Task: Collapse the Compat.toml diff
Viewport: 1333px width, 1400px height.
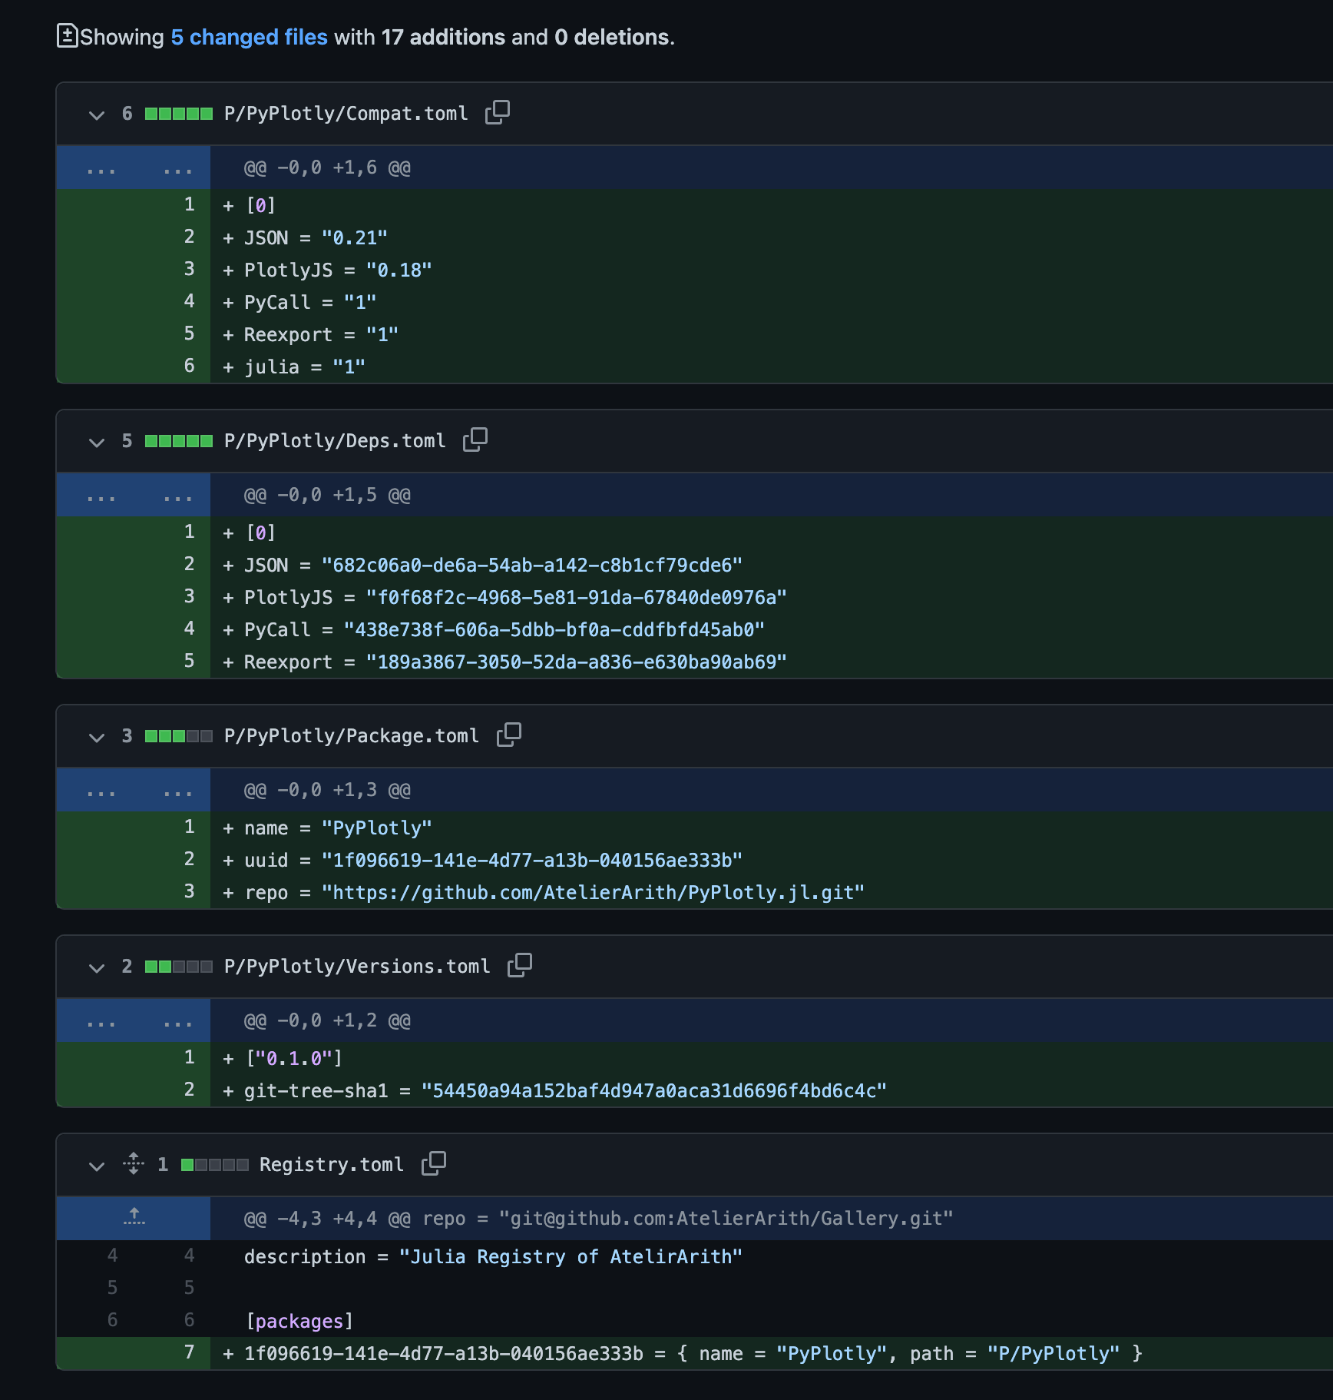Action: (97, 114)
